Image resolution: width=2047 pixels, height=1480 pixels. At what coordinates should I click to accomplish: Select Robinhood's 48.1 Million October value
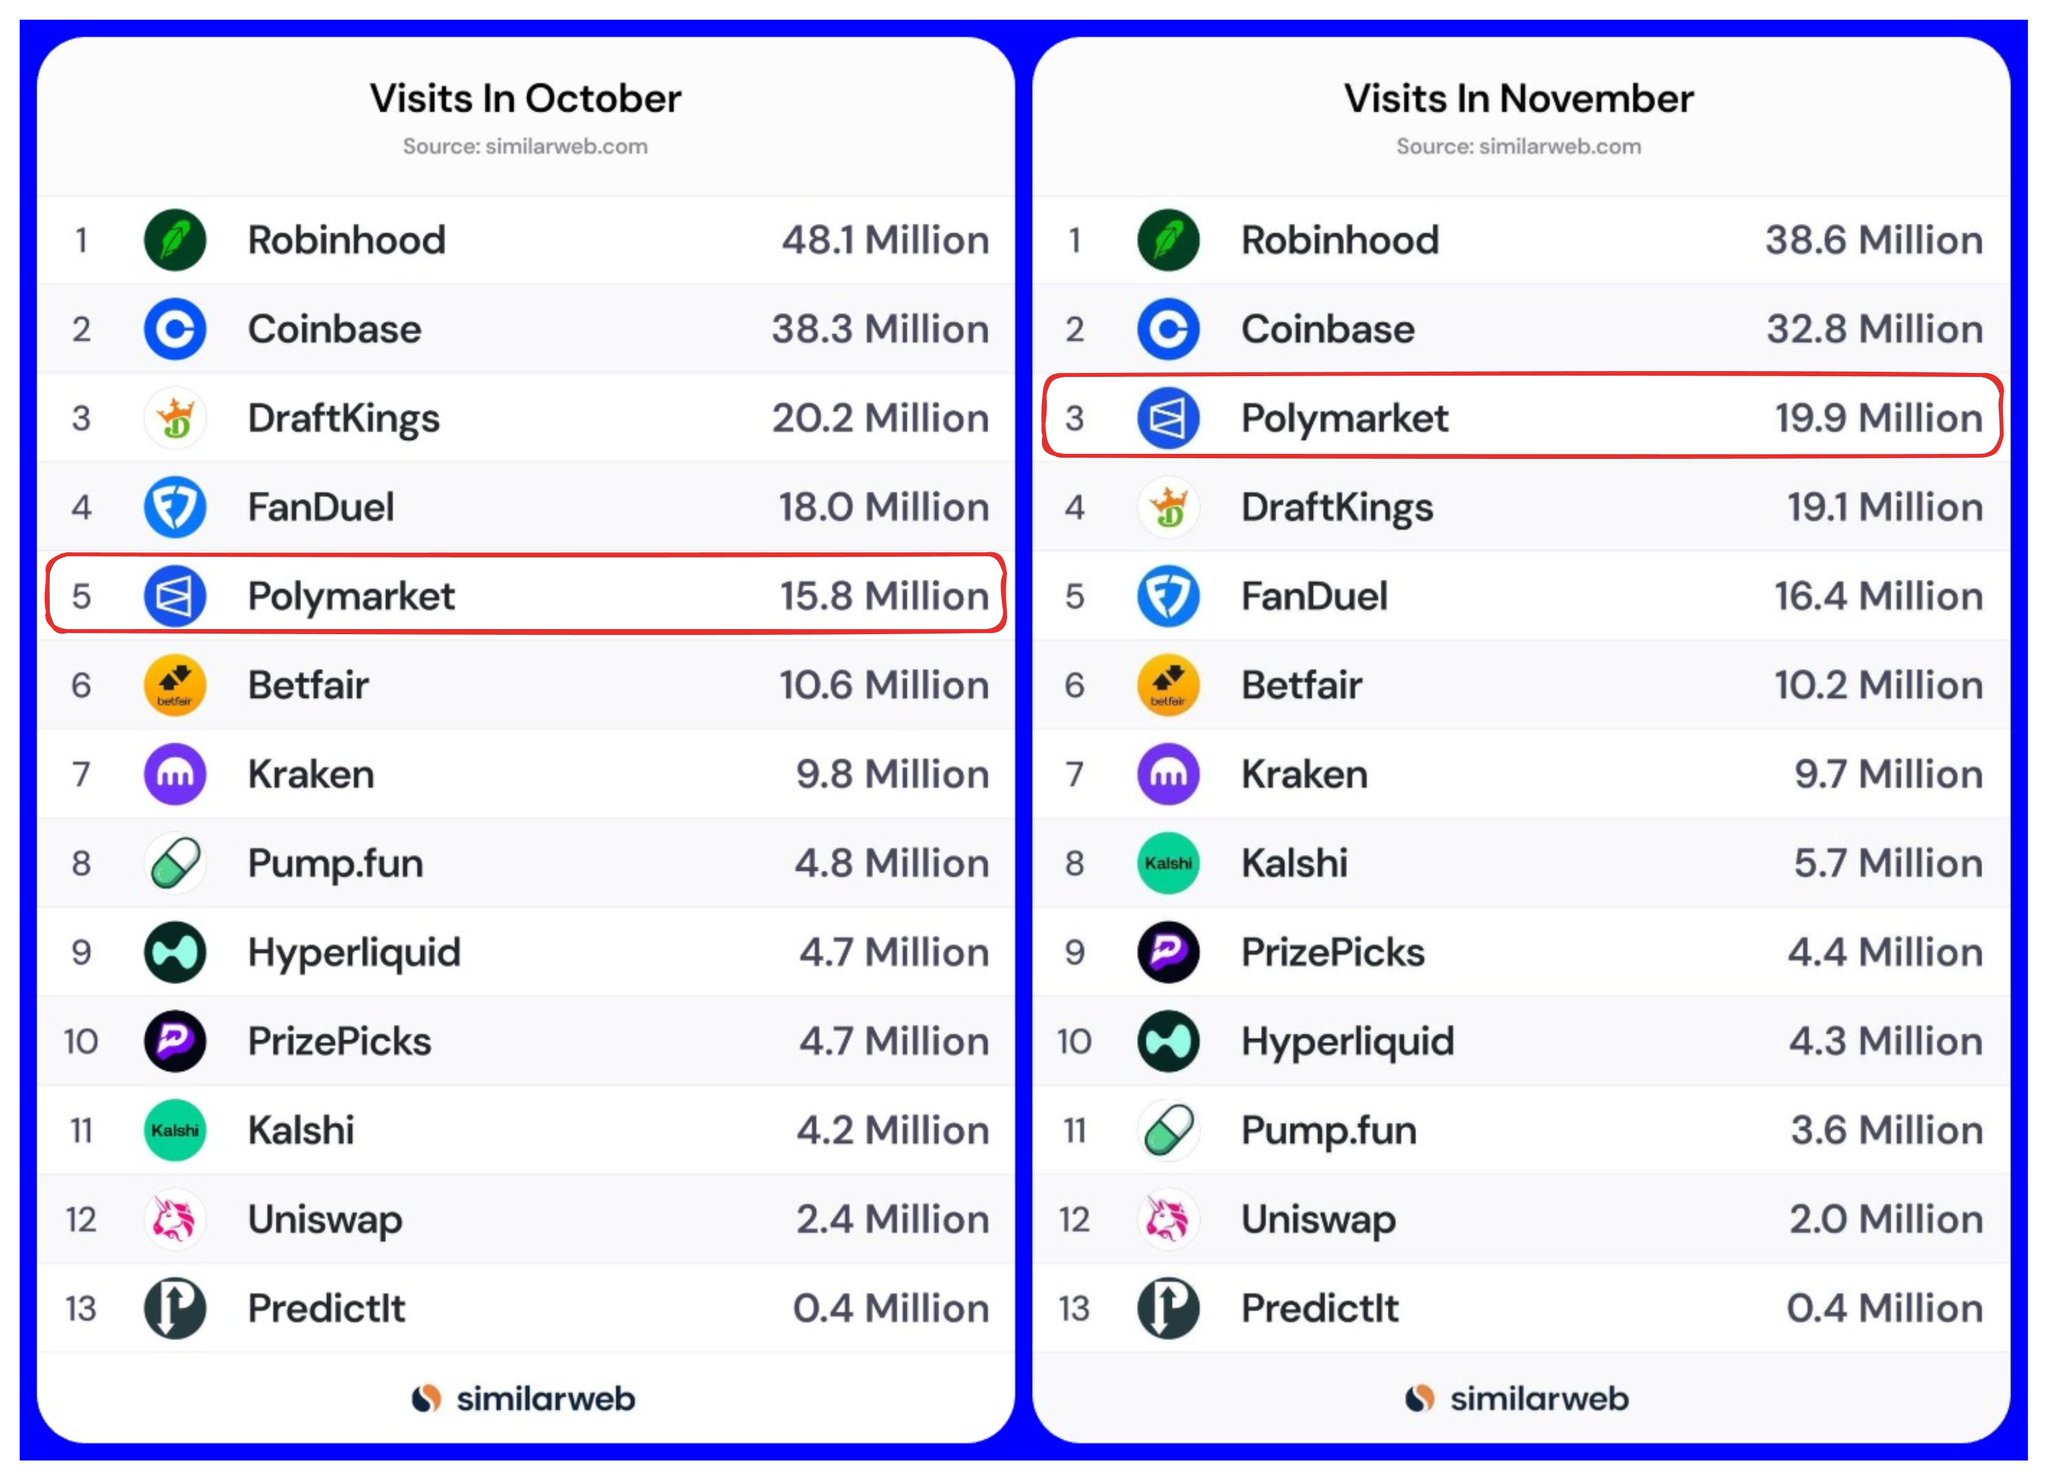[885, 240]
